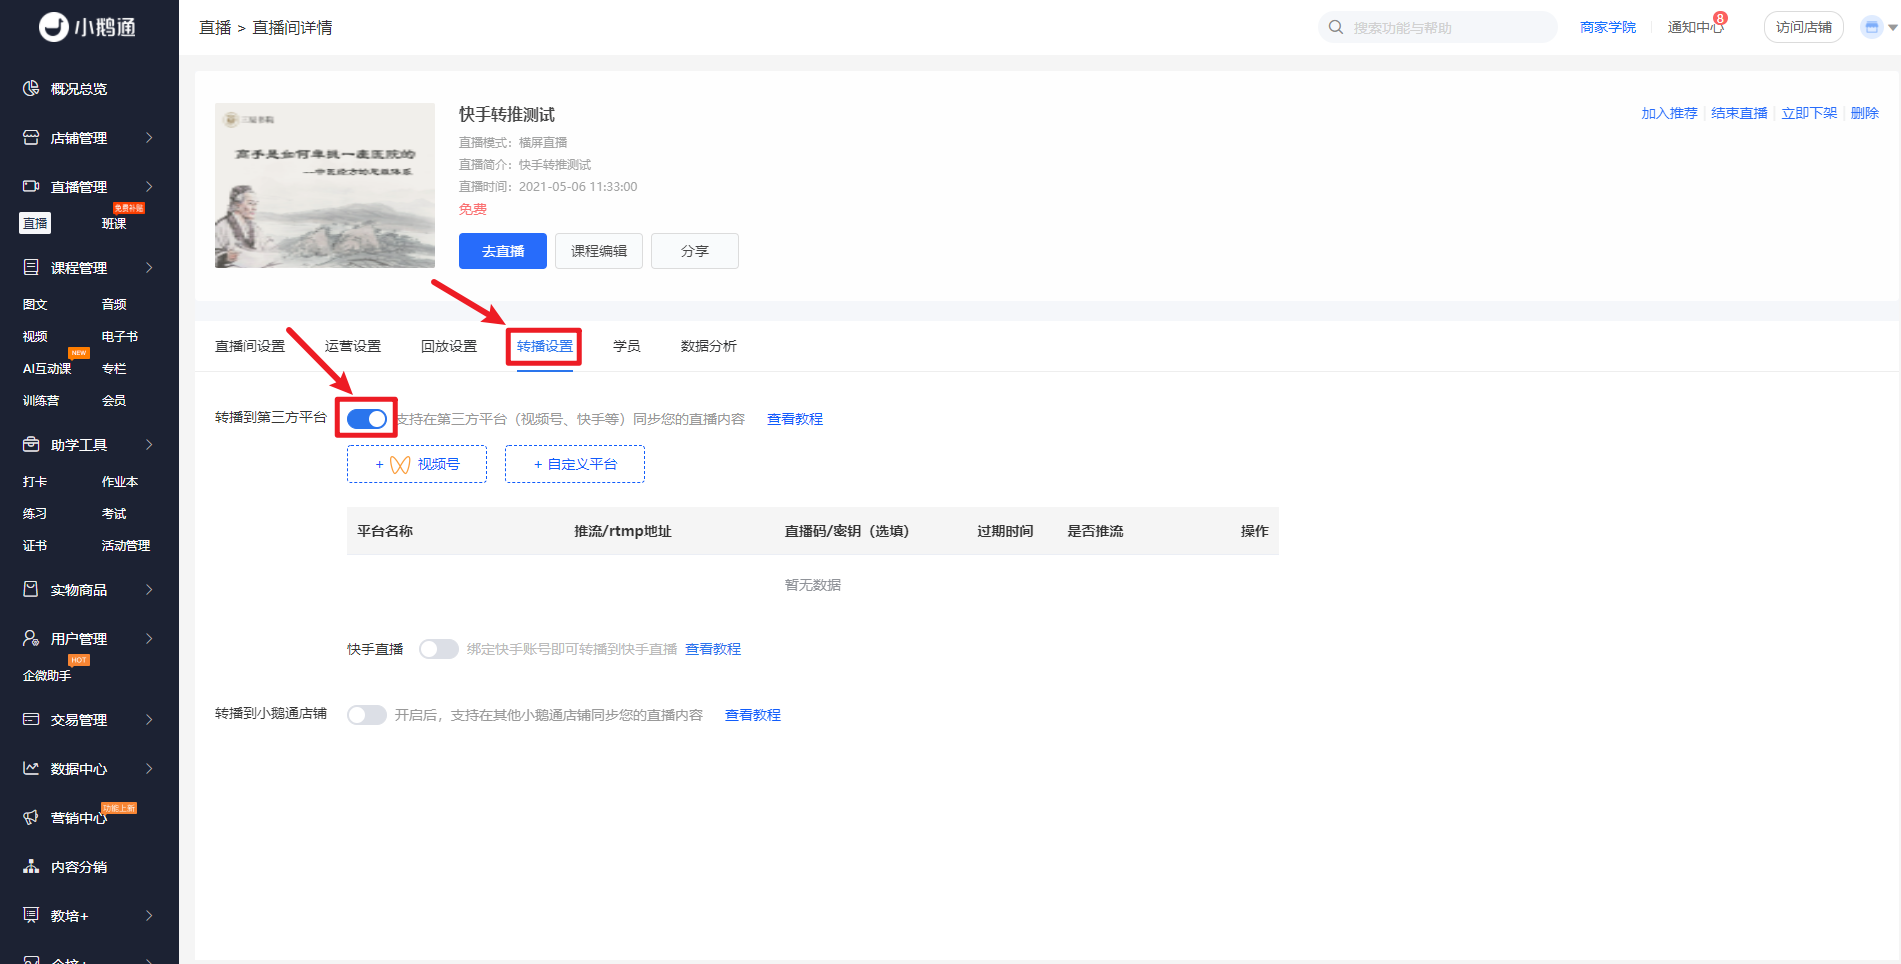1901x964 pixels.
Task: Open 电子书 in the sidebar
Action: pos(120,337)
